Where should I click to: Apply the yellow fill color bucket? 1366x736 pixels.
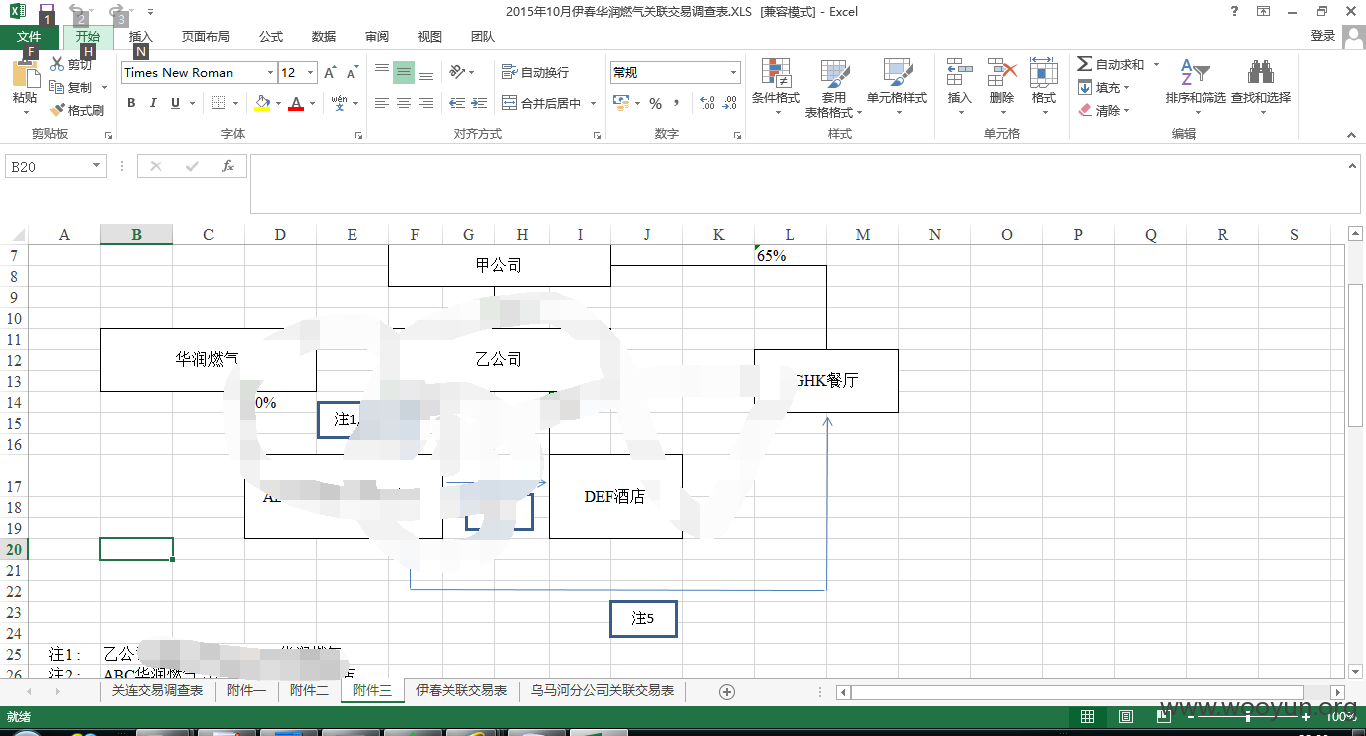point(262,103)
